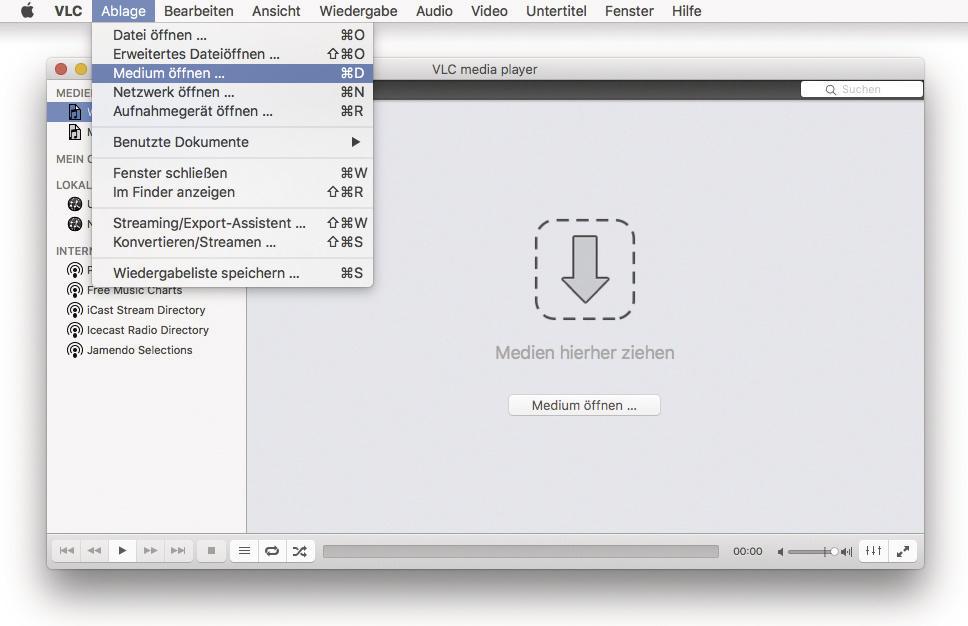Click the dashed drop-zone arrow icon
968x626 pixels.
585,269
